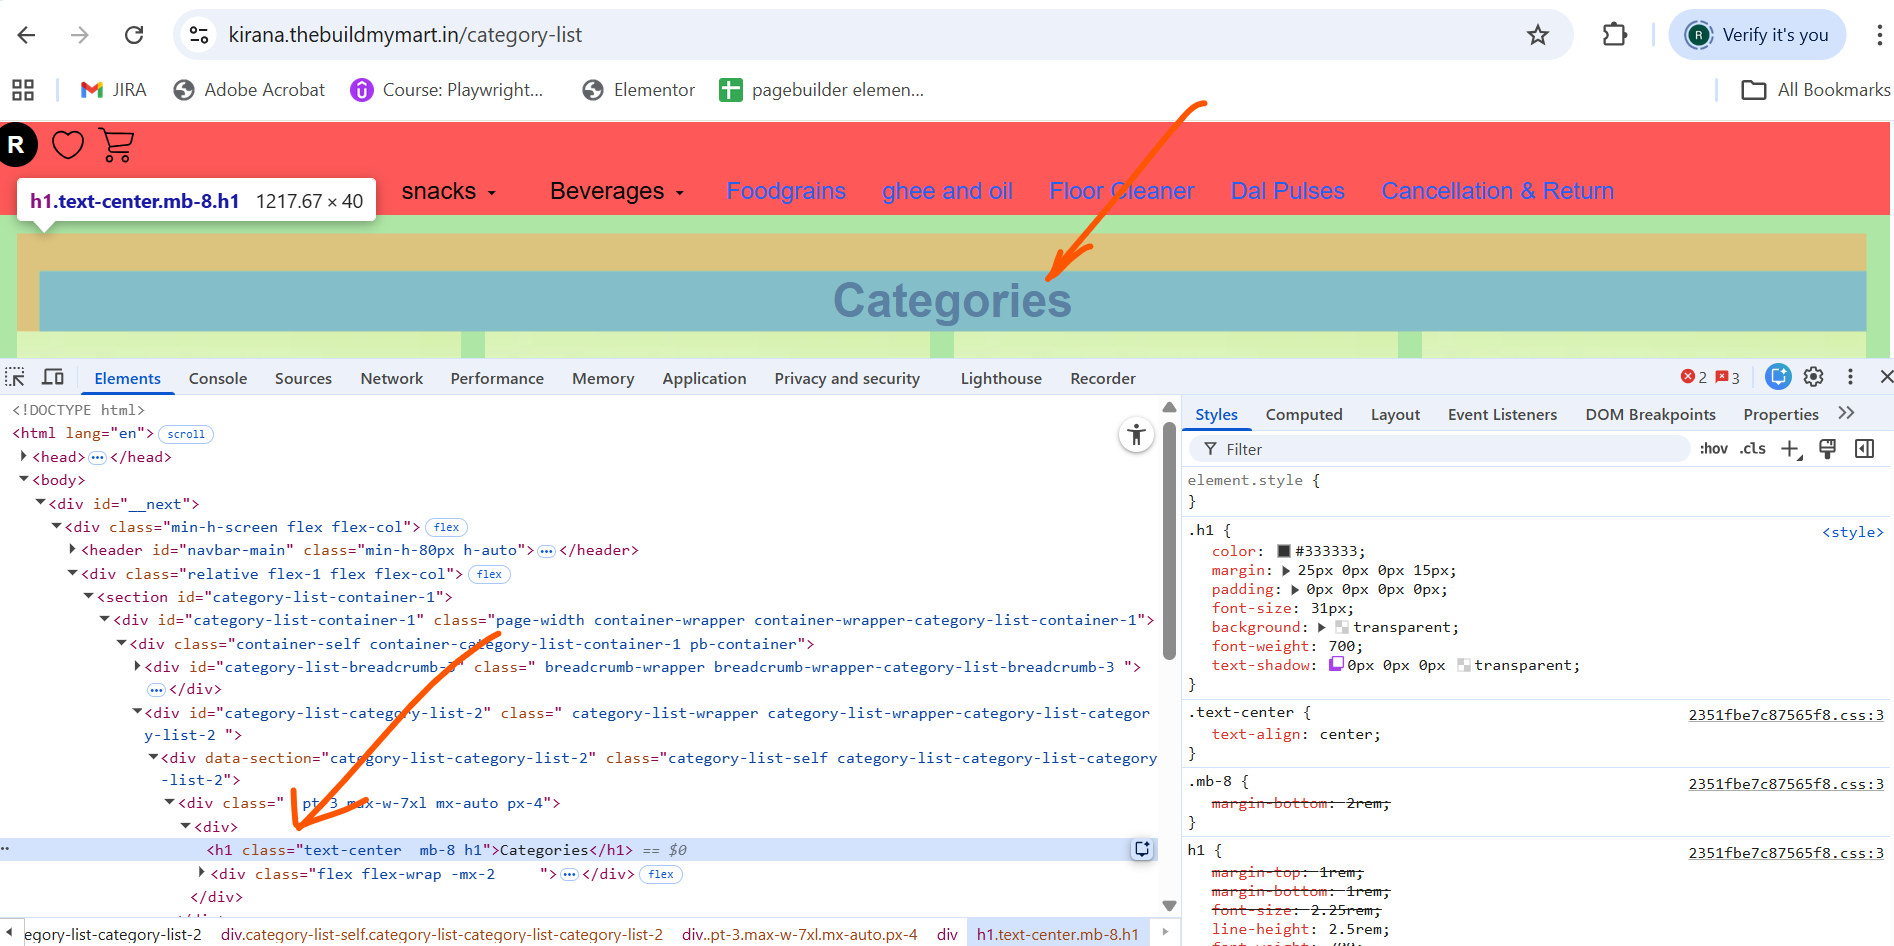Open the apps grid in bookmarks bar
The height and width of the screenshot is (946, 1894).
(x=23, y=90)
